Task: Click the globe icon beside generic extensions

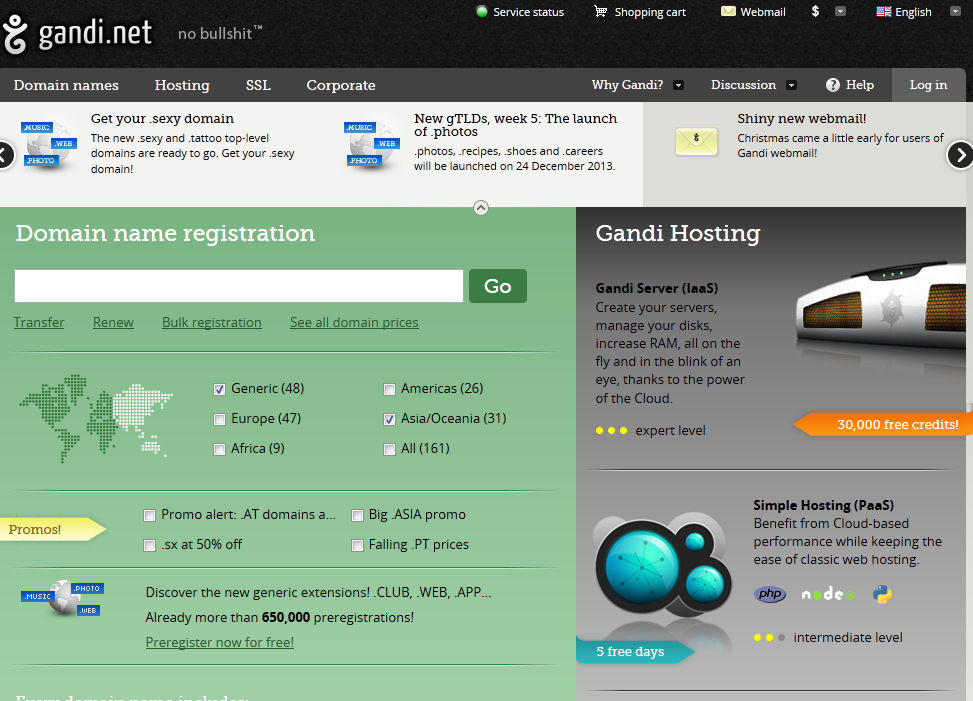Action: [x=63, y=598]
